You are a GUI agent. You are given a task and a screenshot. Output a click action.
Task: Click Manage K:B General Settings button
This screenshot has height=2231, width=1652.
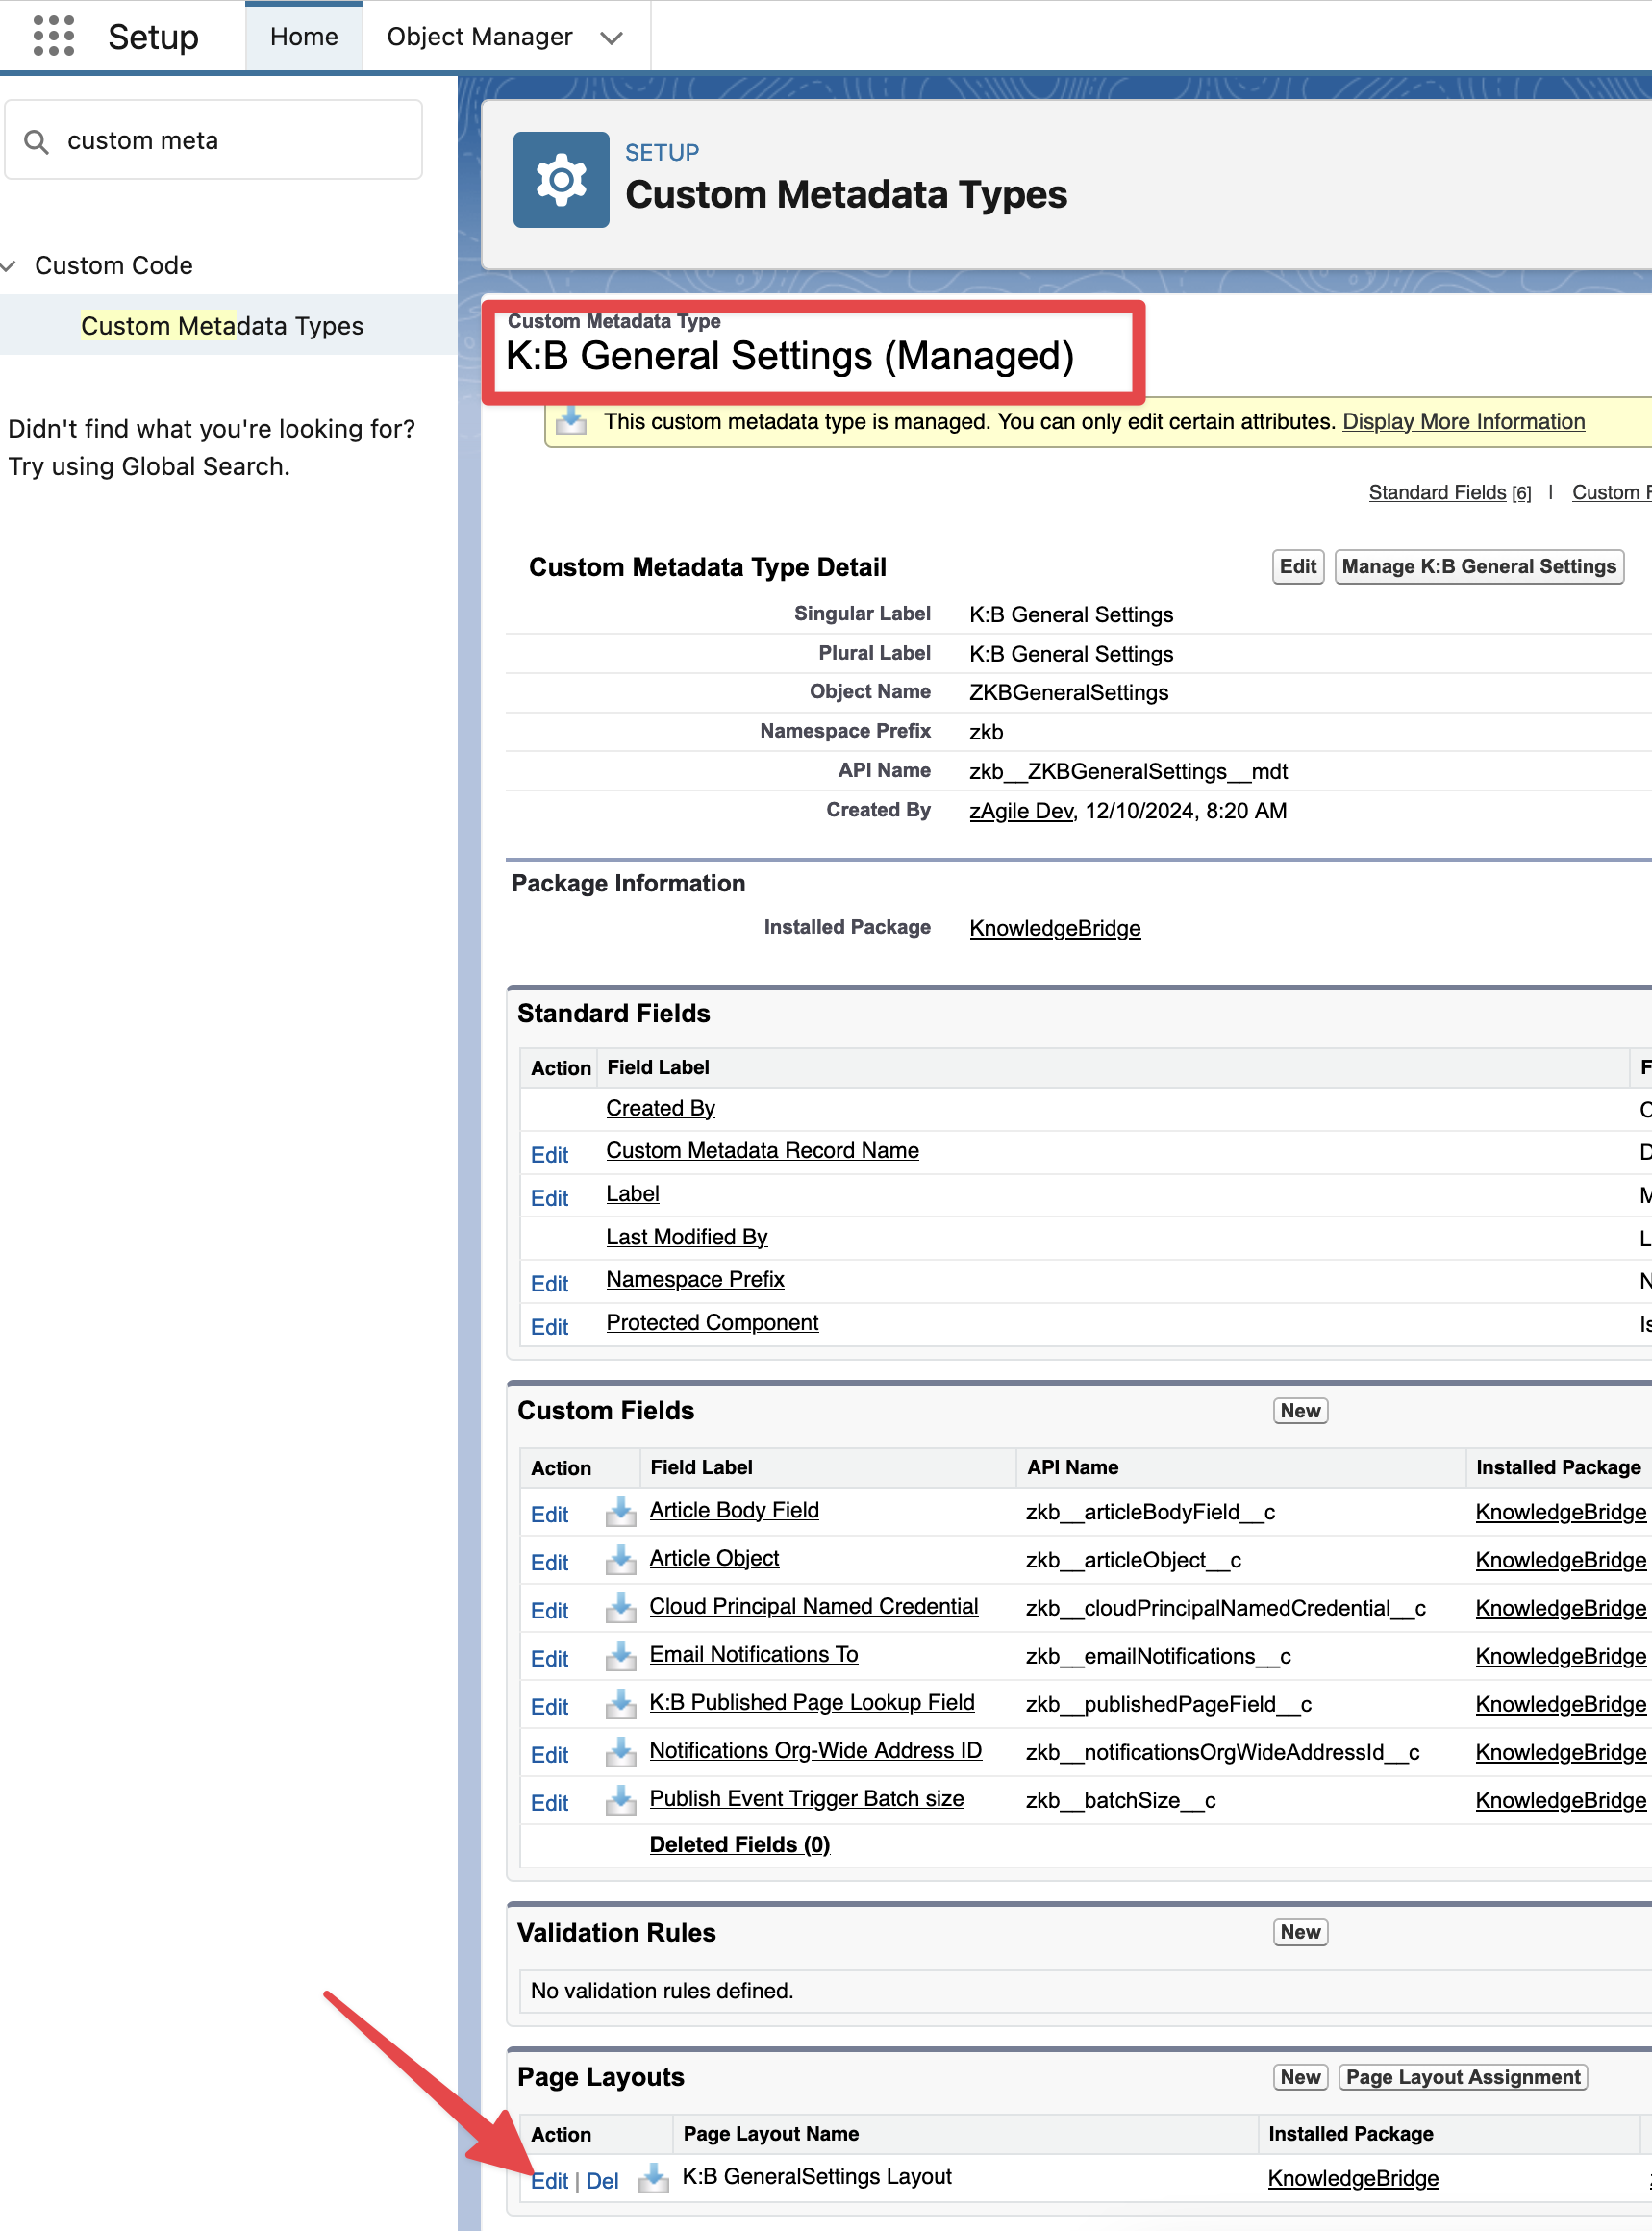(1478, 566)
